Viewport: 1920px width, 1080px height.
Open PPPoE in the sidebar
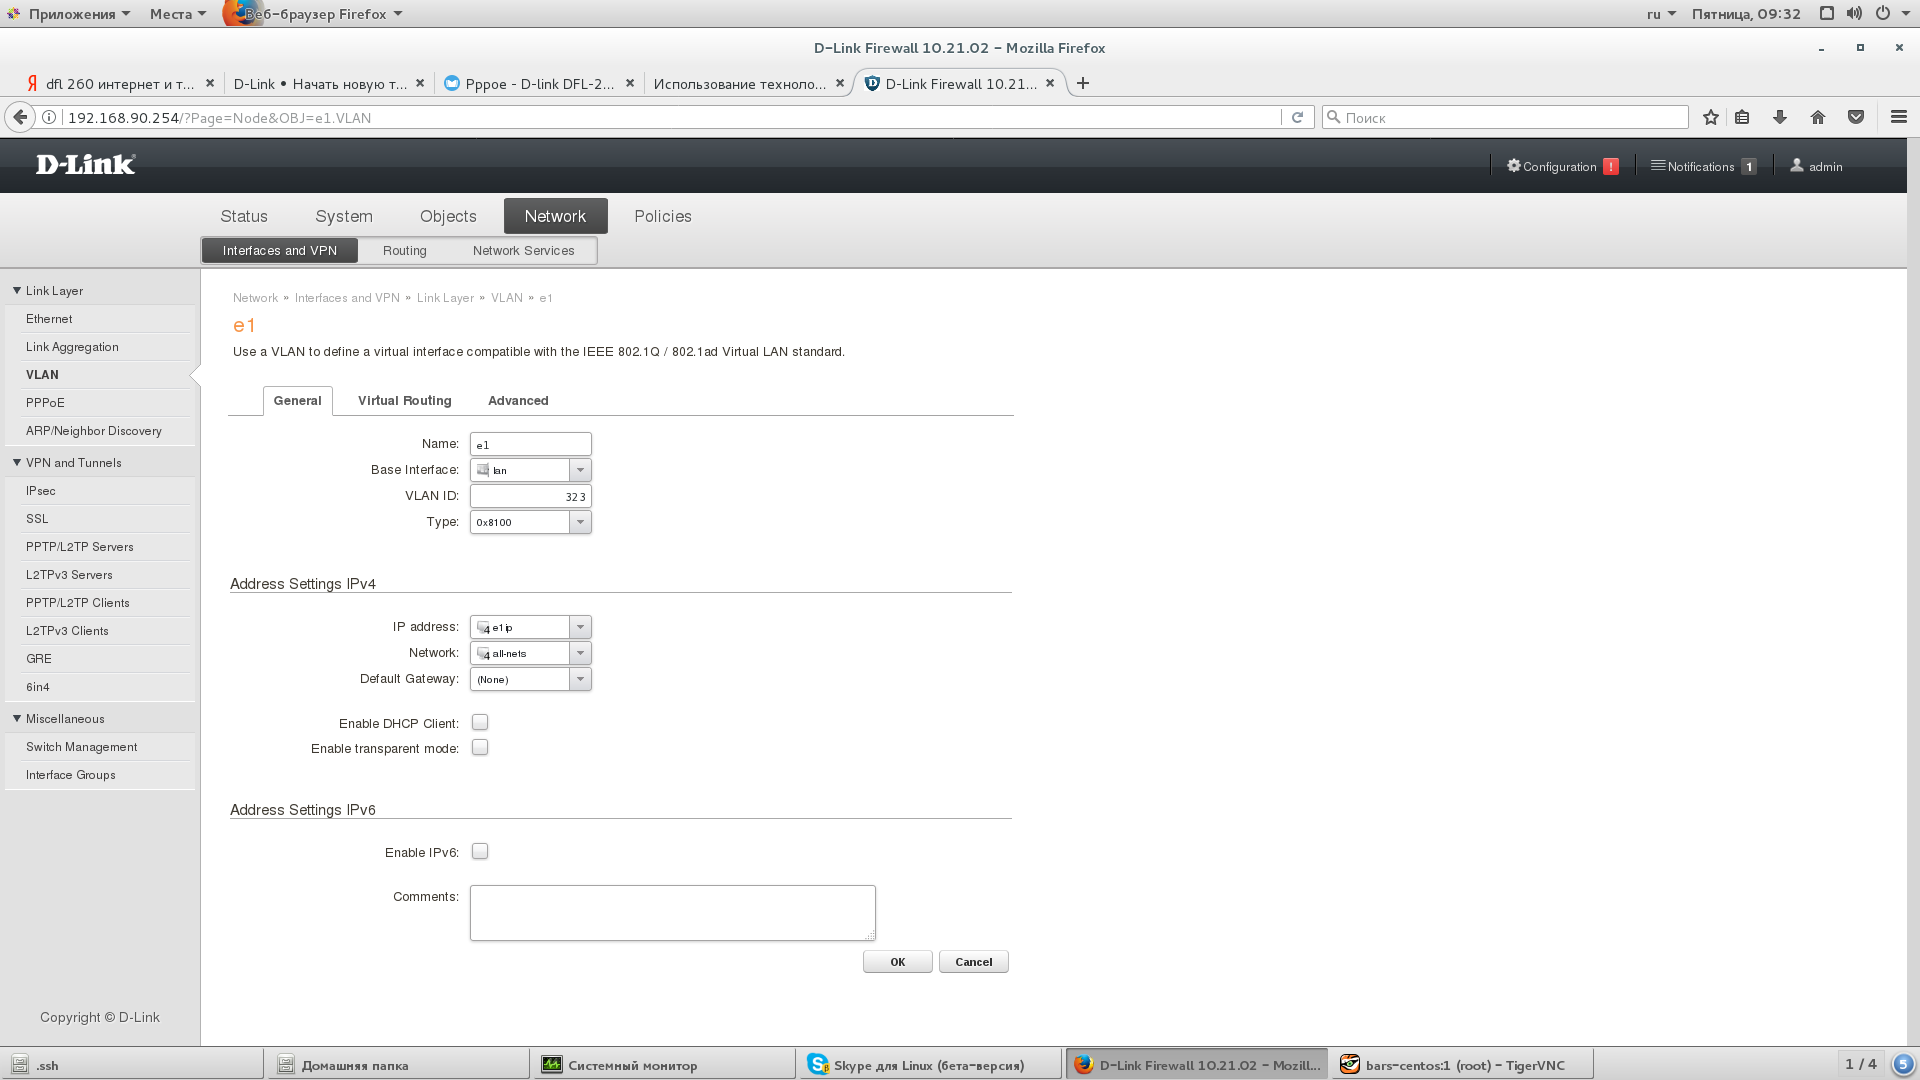click(x=45, y=403)
